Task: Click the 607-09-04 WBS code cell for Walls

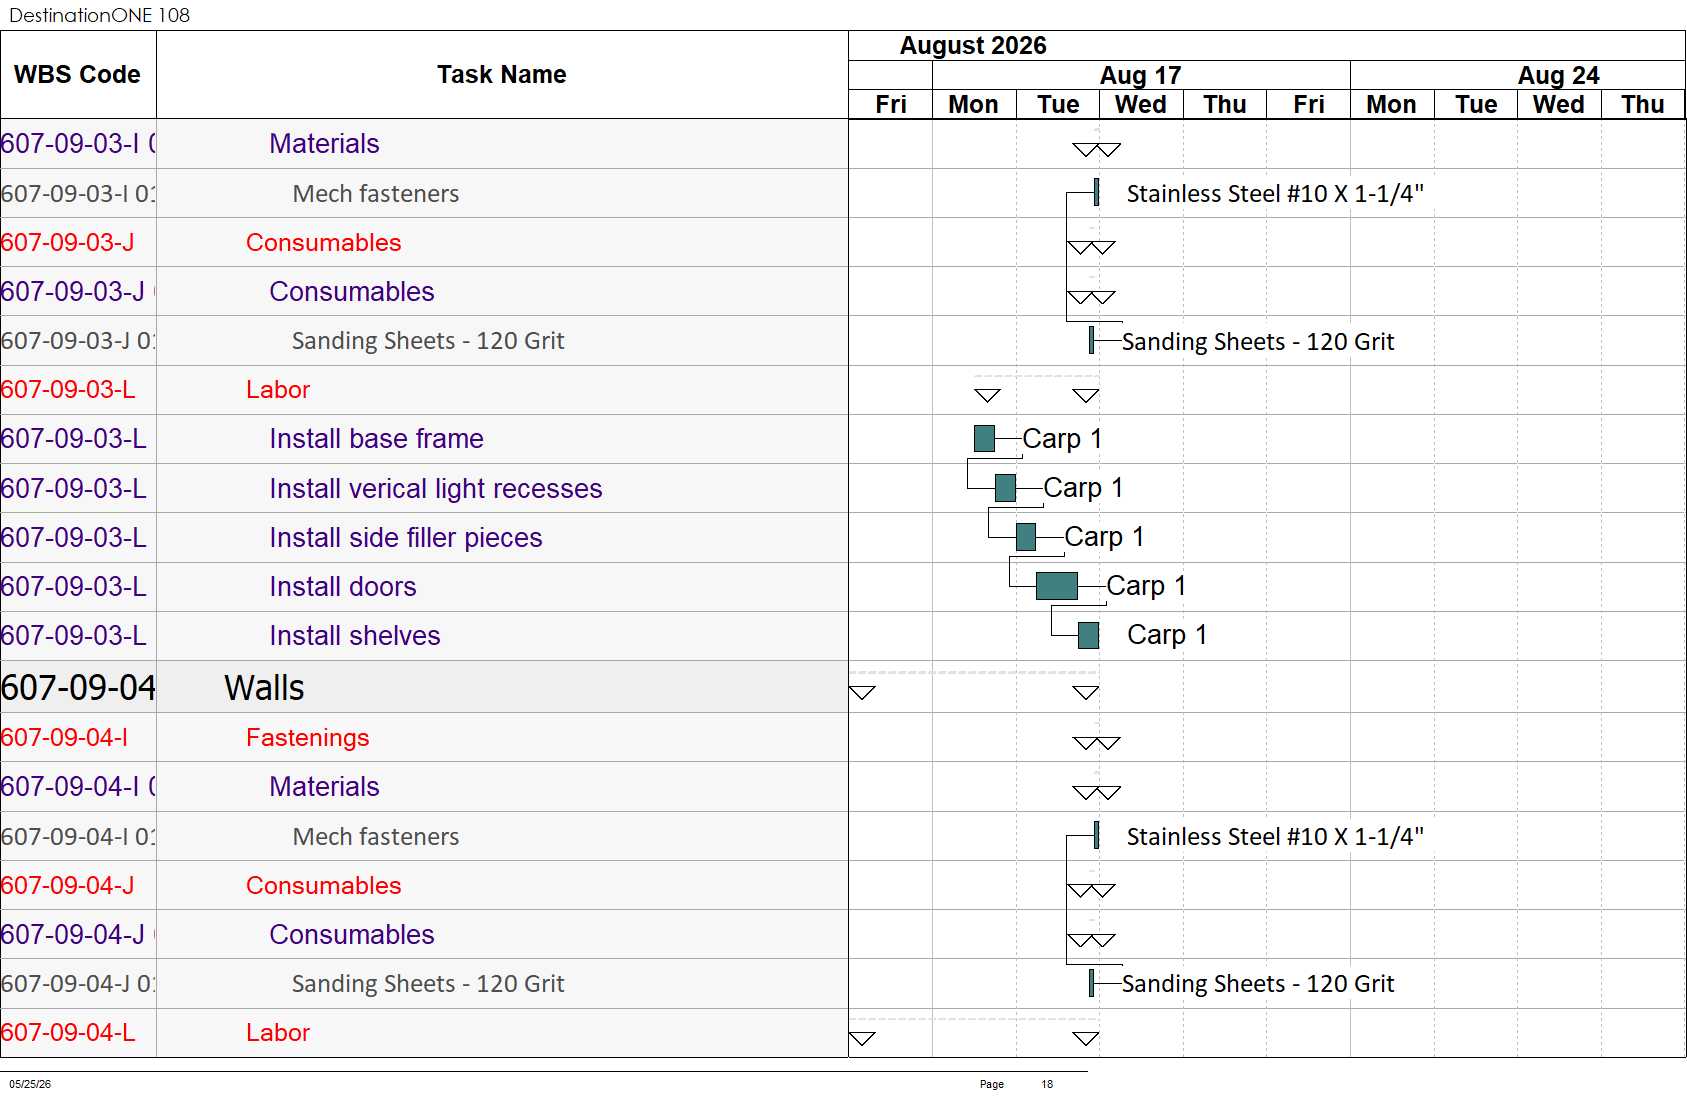Action: click(78, 688)
